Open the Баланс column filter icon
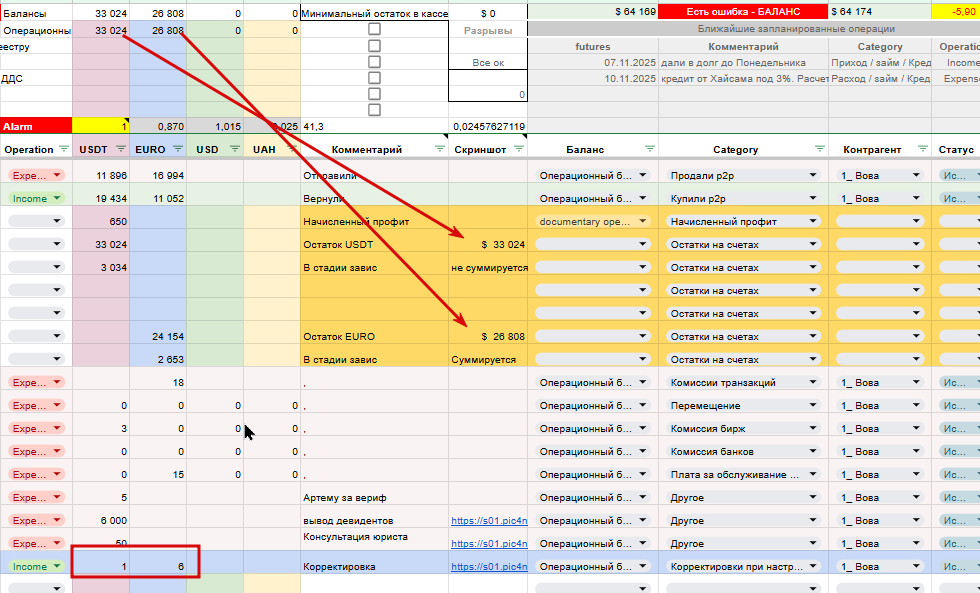The width and height of the screenshot is (980, 593). point(650,149)
